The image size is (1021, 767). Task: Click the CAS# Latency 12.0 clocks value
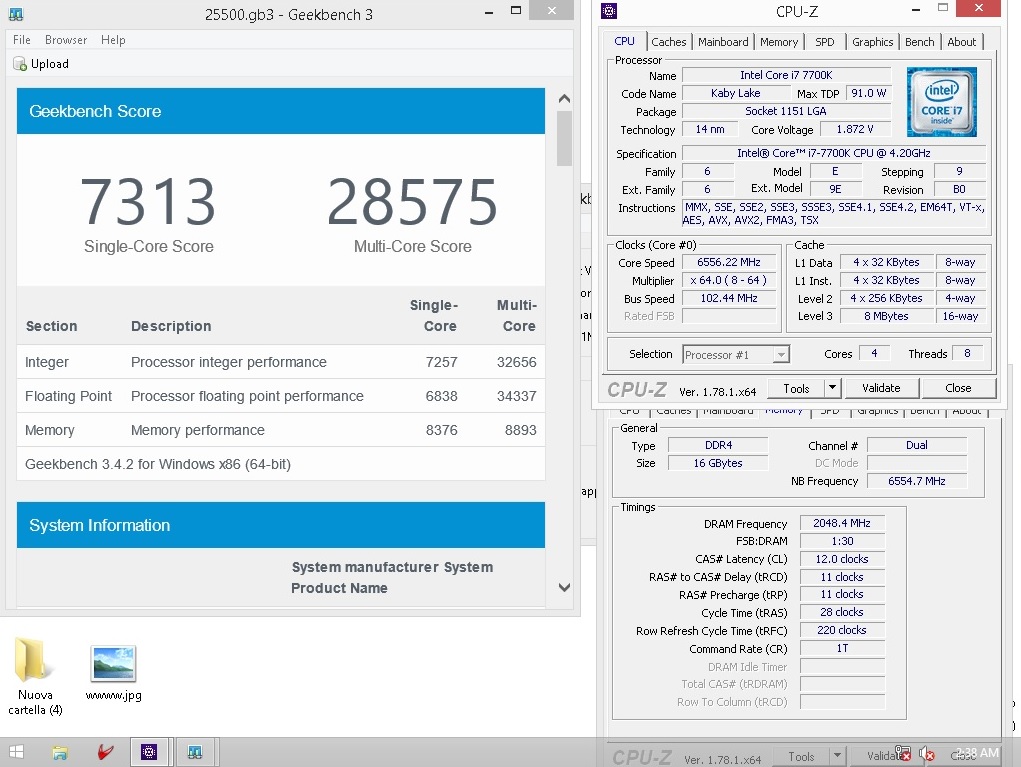[x=842, y=559]
